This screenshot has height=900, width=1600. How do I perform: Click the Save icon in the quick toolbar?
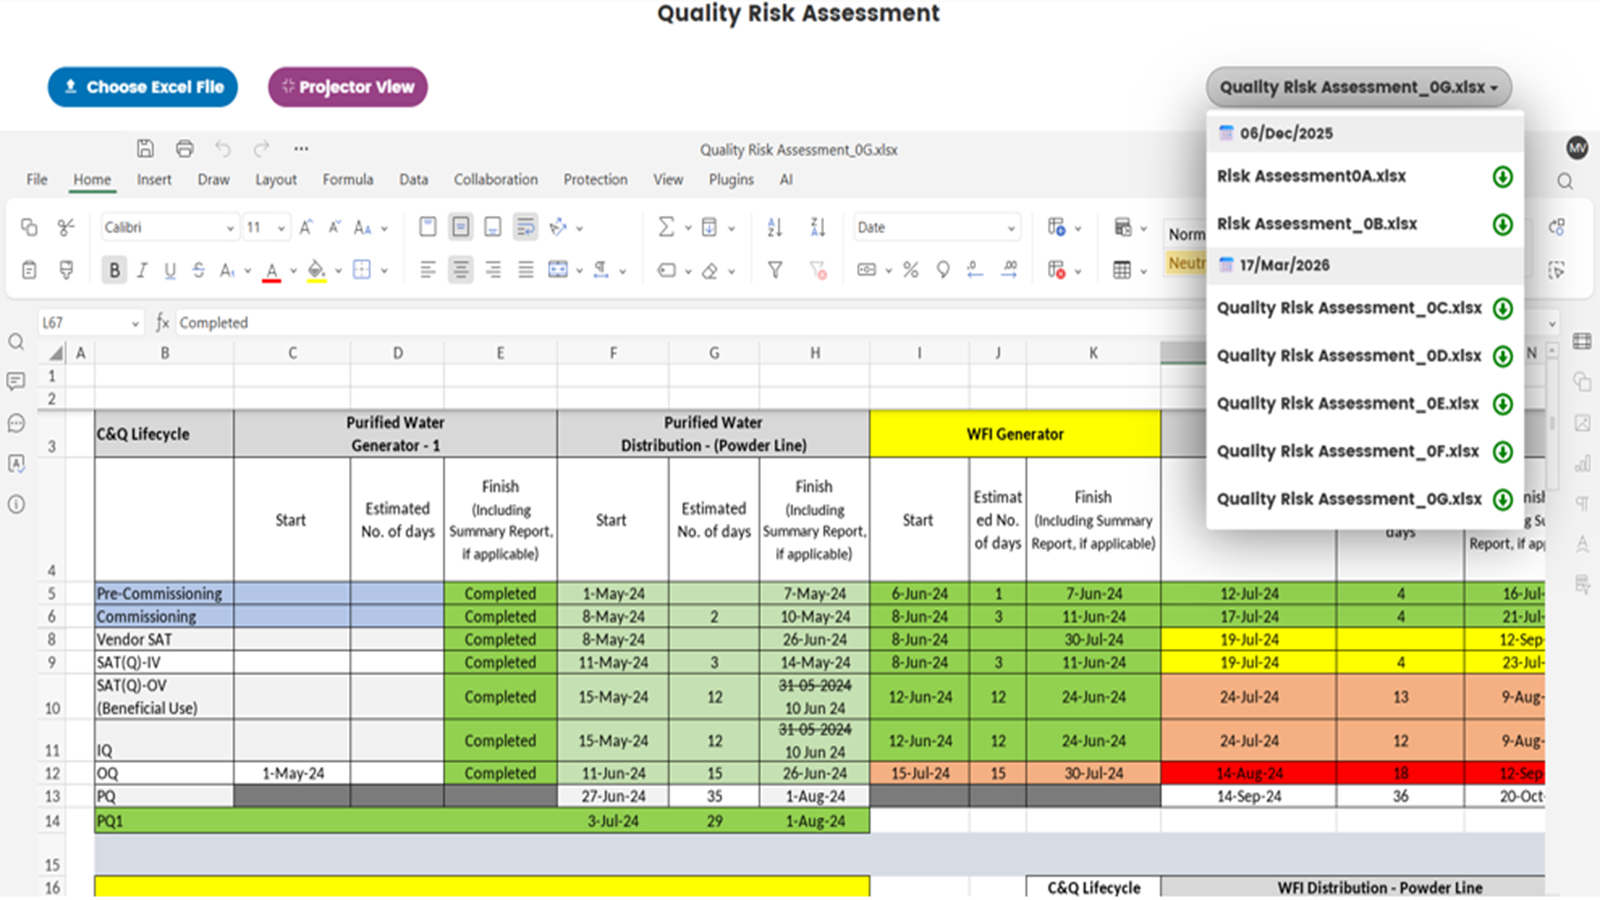[145, 148]
